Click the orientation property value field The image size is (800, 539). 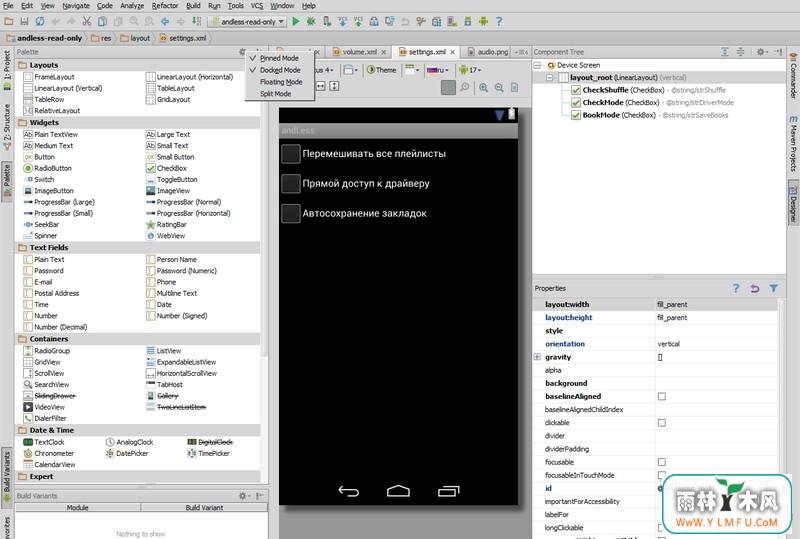(716, 344)
